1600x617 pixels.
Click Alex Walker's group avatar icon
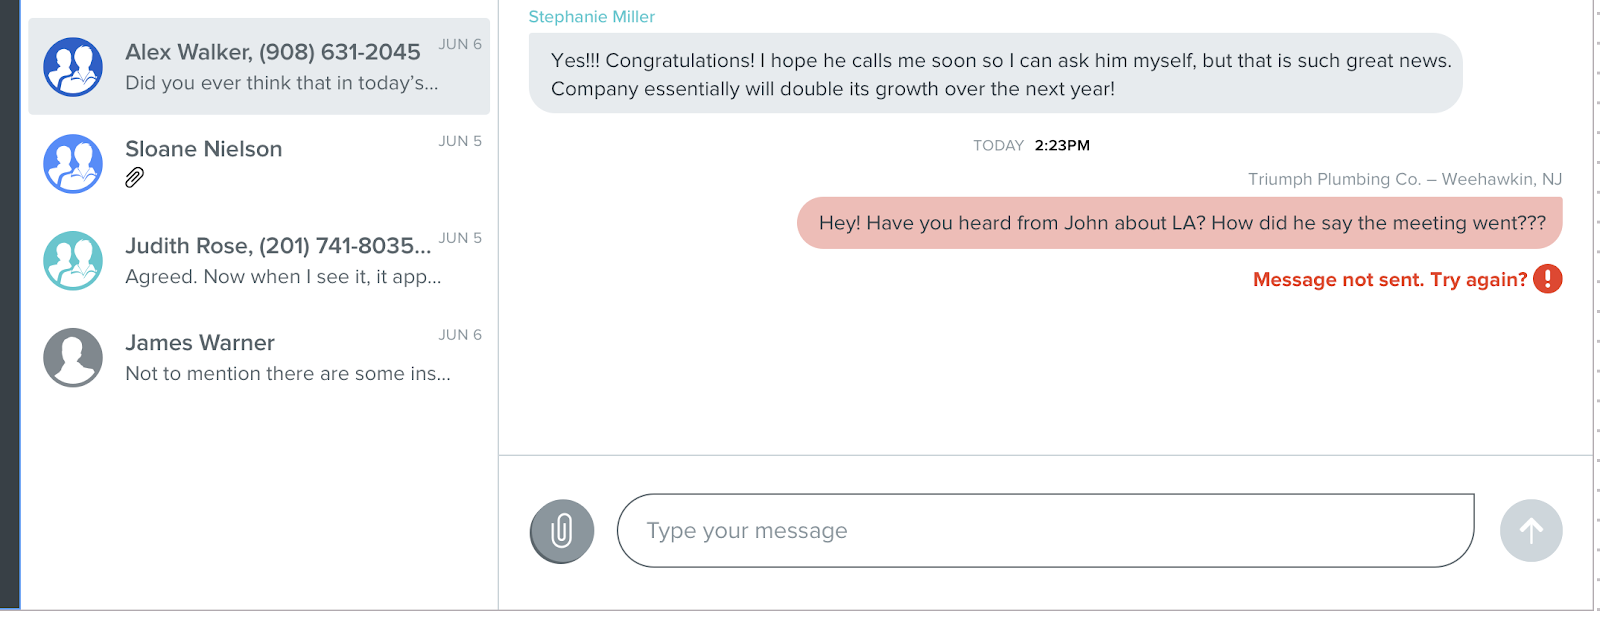click(73, 67)
